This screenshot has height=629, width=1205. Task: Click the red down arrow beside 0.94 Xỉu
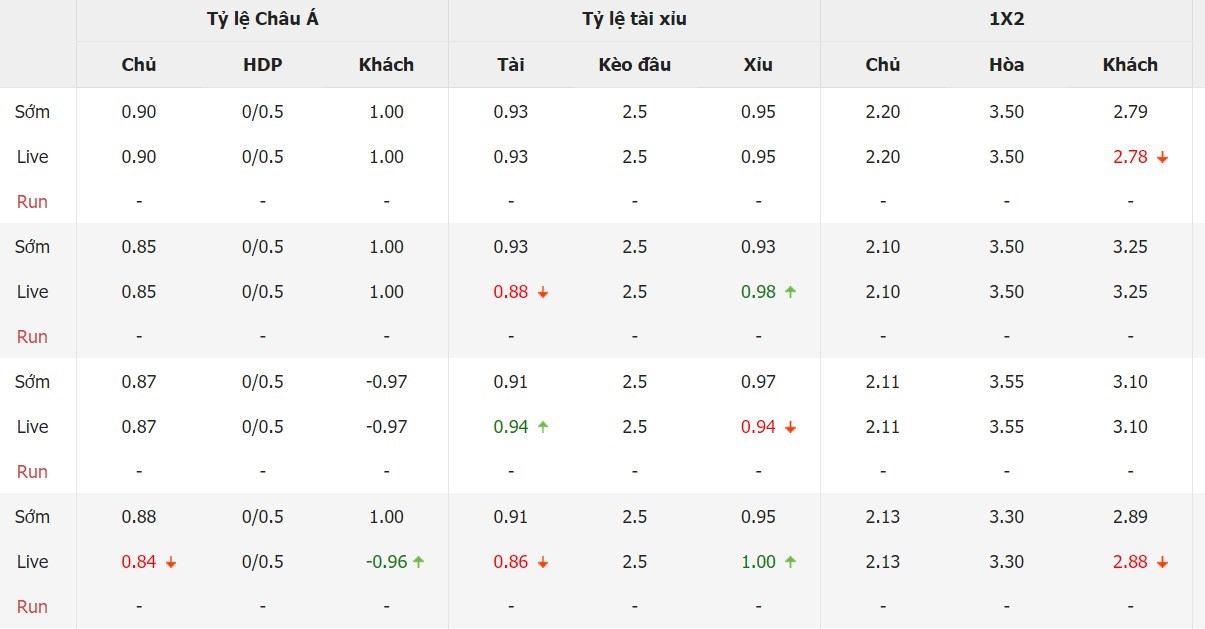pyautogui.click(x=790, y=427)
